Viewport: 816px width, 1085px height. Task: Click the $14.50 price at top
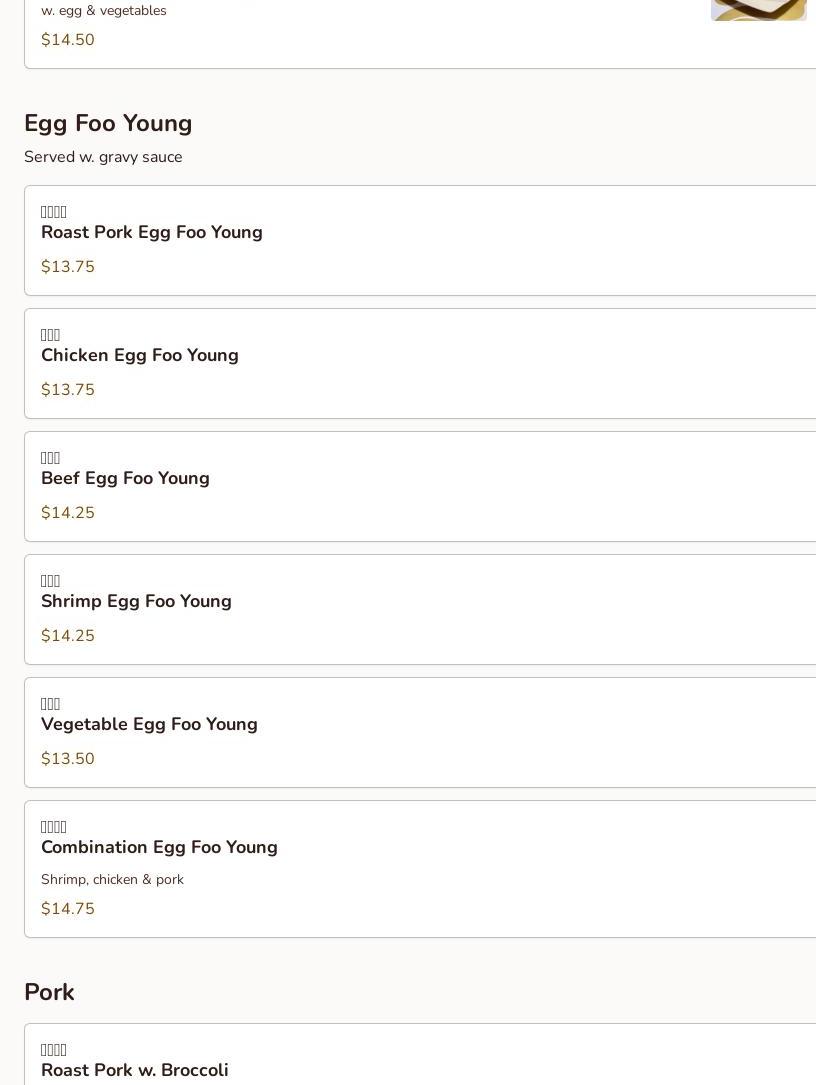click(68, 40)
